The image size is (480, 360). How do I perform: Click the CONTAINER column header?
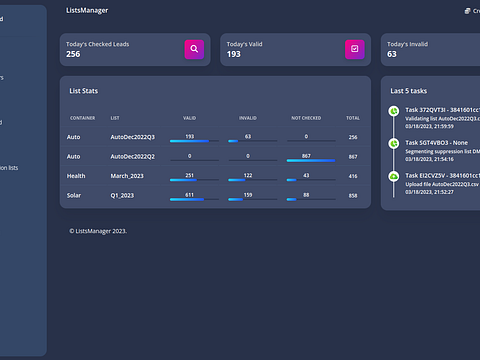click(x=82, y=118)
